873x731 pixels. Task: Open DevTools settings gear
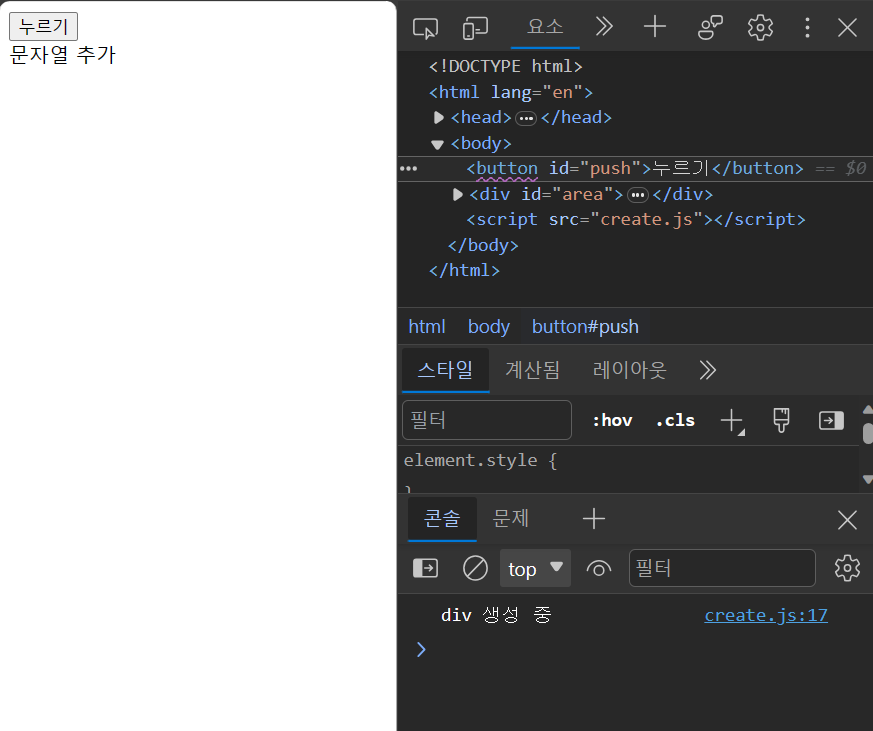point(760,27)
